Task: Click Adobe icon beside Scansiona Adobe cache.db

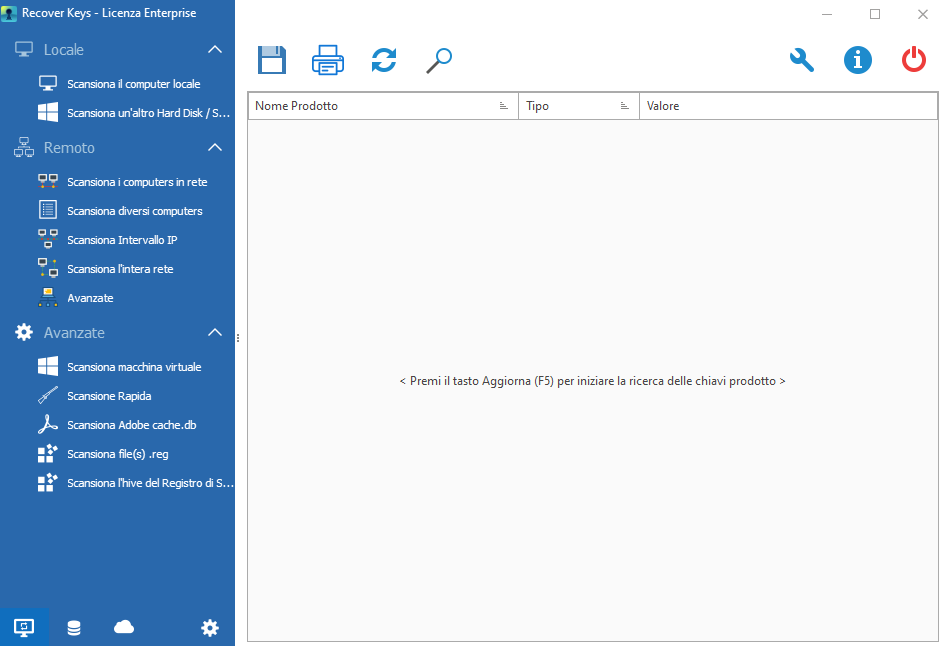Action: click(x=48, y=424)
